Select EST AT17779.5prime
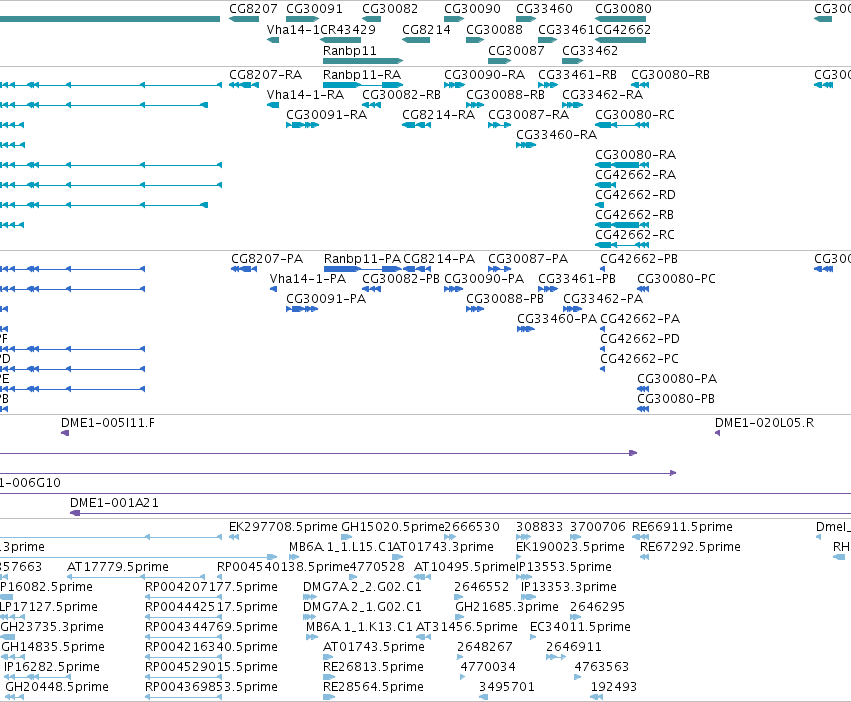The height and width of the screenshot is (702, 851). point(136,577)
